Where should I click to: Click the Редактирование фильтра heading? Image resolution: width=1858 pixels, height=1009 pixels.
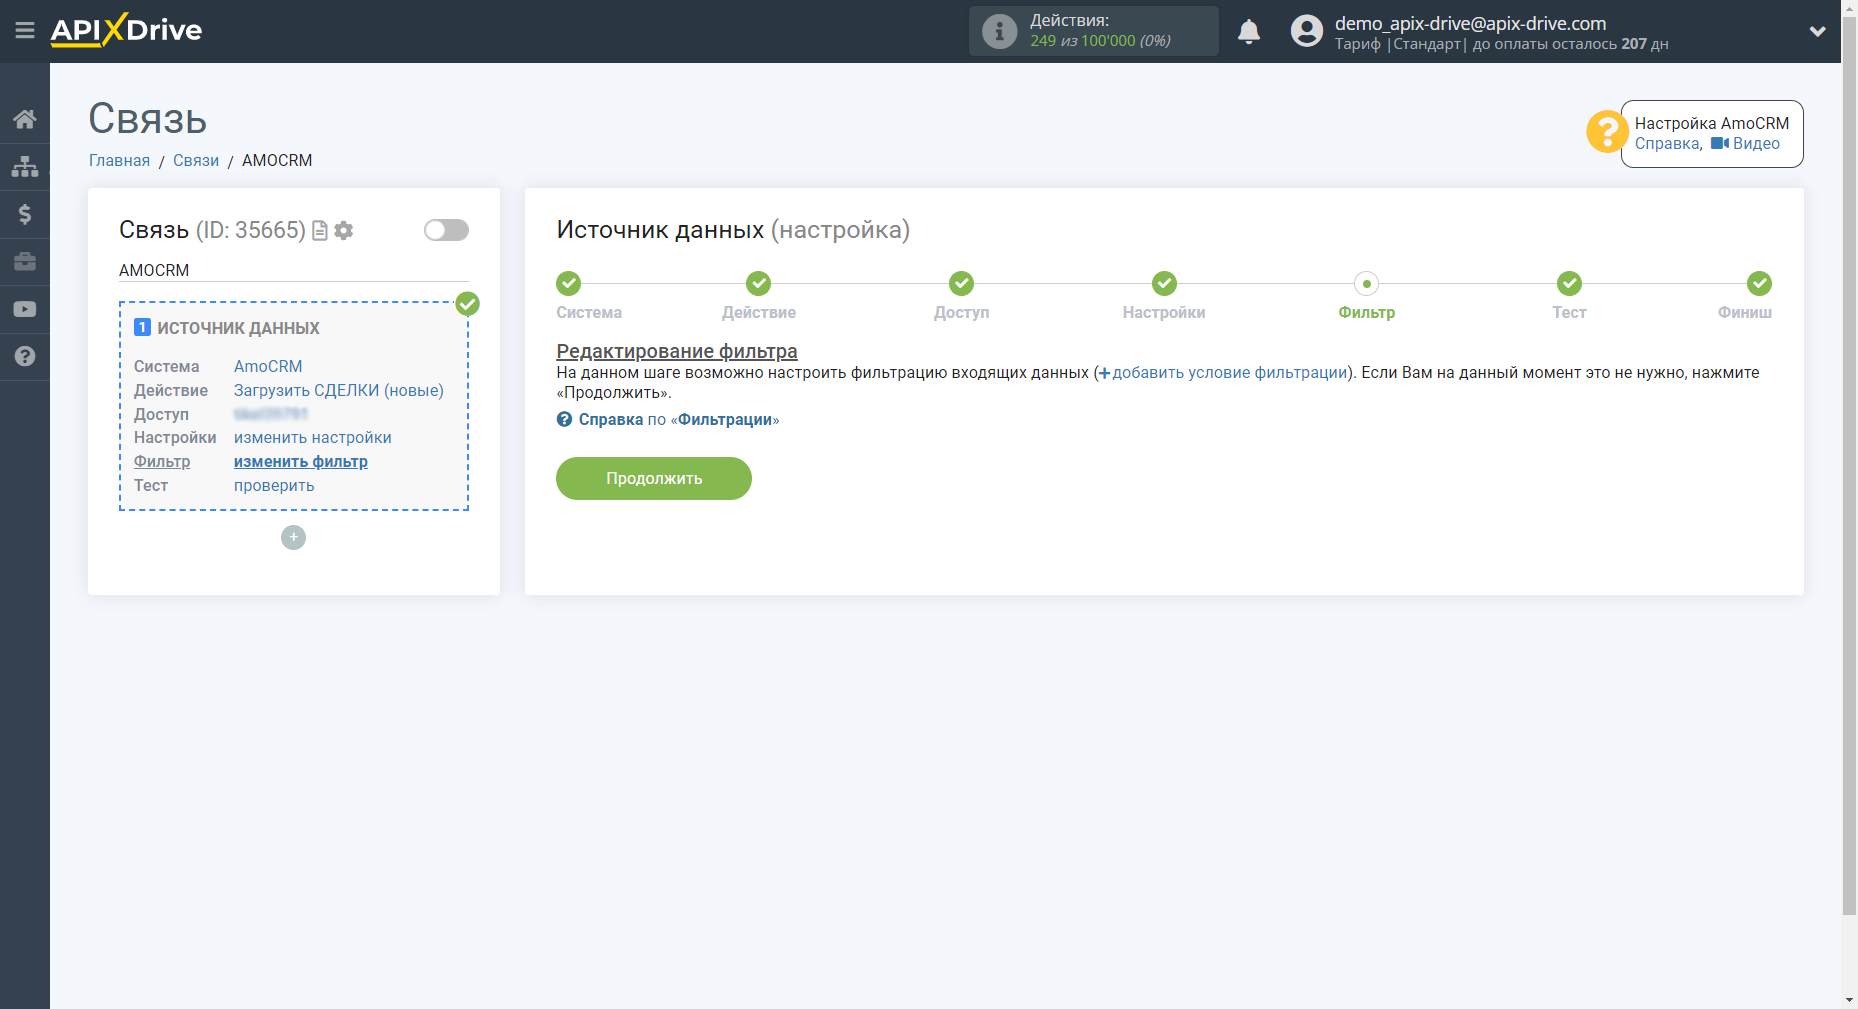(x=677, y=351)
